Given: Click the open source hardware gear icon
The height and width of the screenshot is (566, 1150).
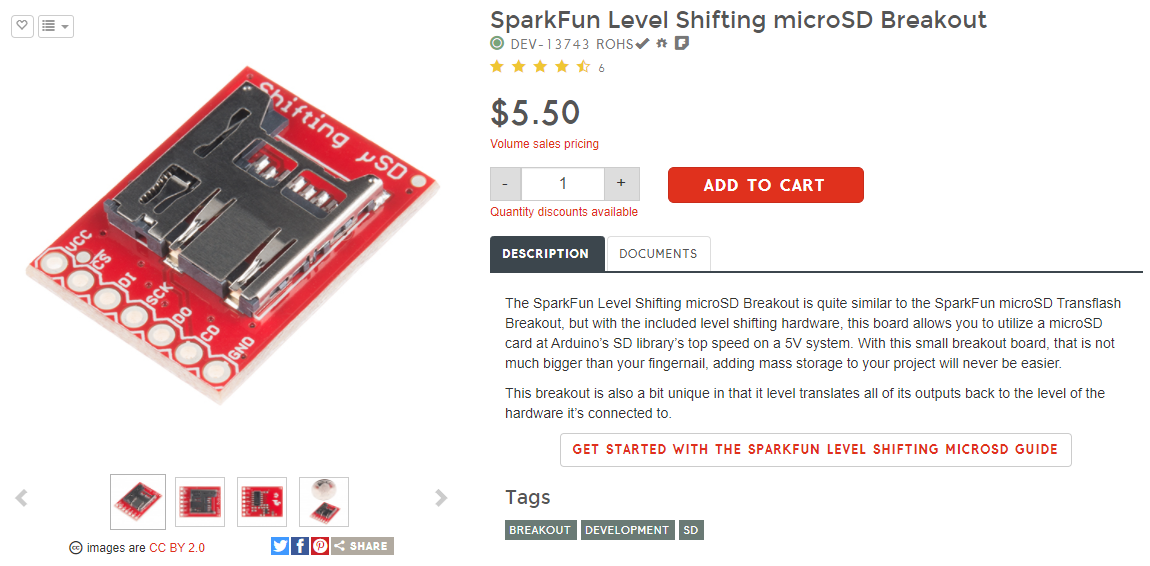Looking at the screenshot, I should [x=661, y=44].
